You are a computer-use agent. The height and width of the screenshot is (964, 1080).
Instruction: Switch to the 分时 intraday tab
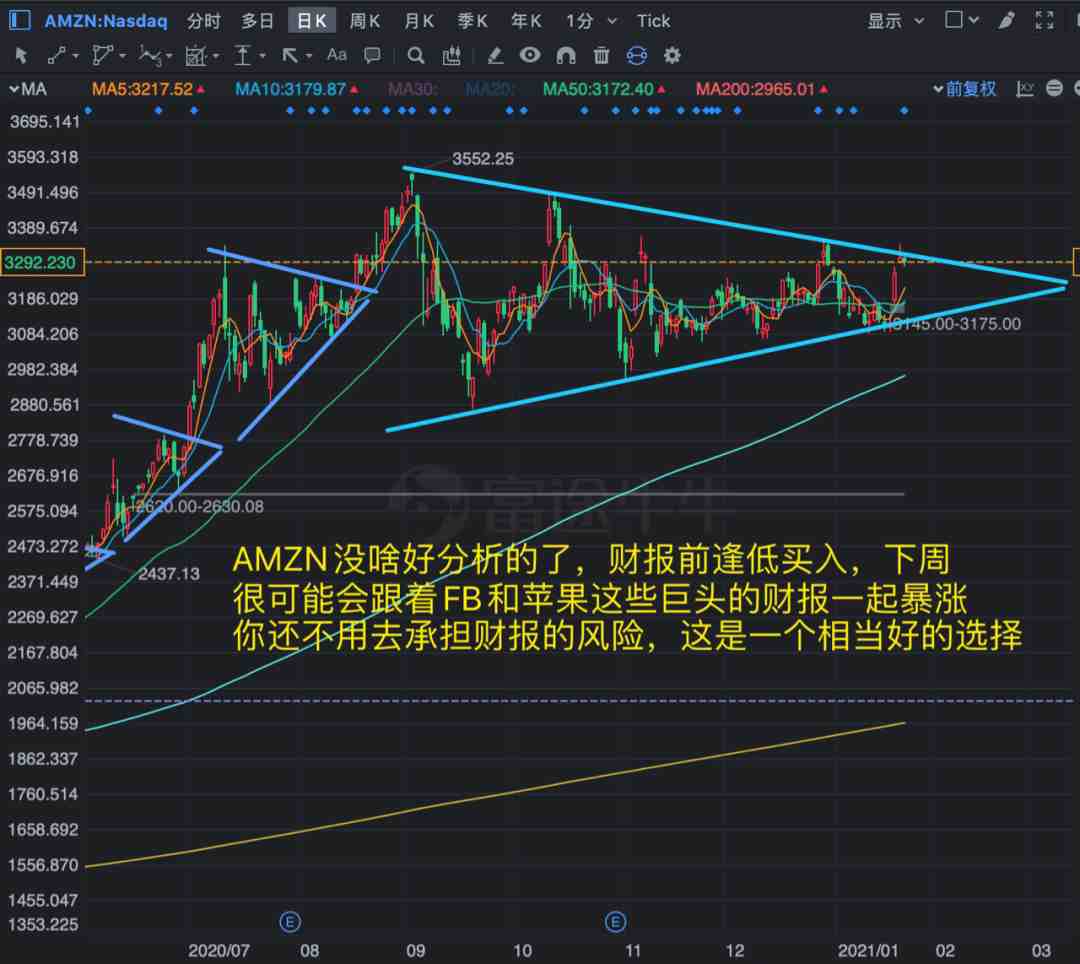[204, 21]
